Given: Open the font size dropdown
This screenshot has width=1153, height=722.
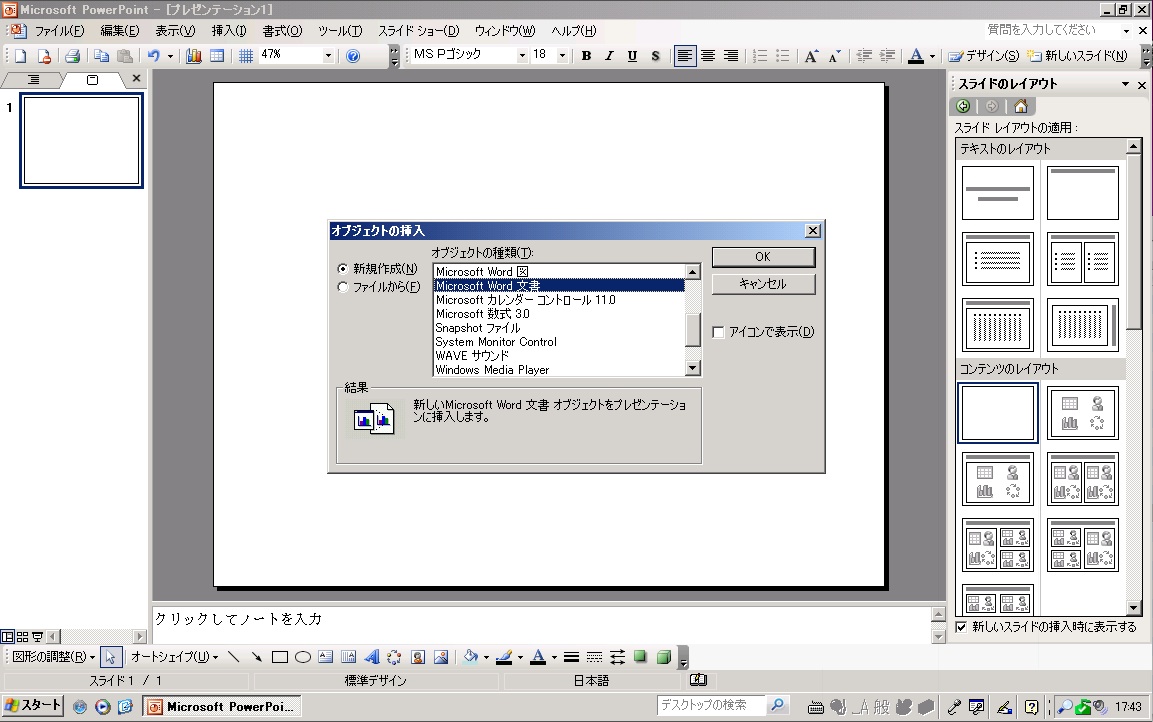Looking at the screenshot, I should pos(563,56).
